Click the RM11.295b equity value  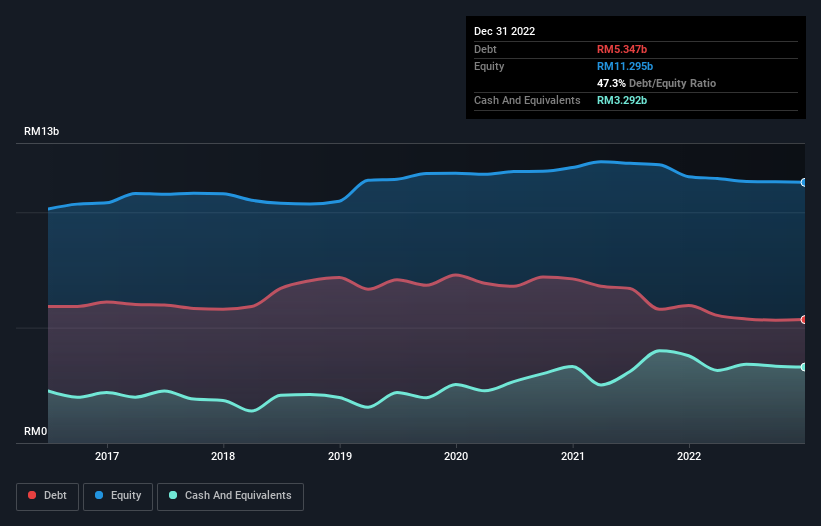(625, 66)
